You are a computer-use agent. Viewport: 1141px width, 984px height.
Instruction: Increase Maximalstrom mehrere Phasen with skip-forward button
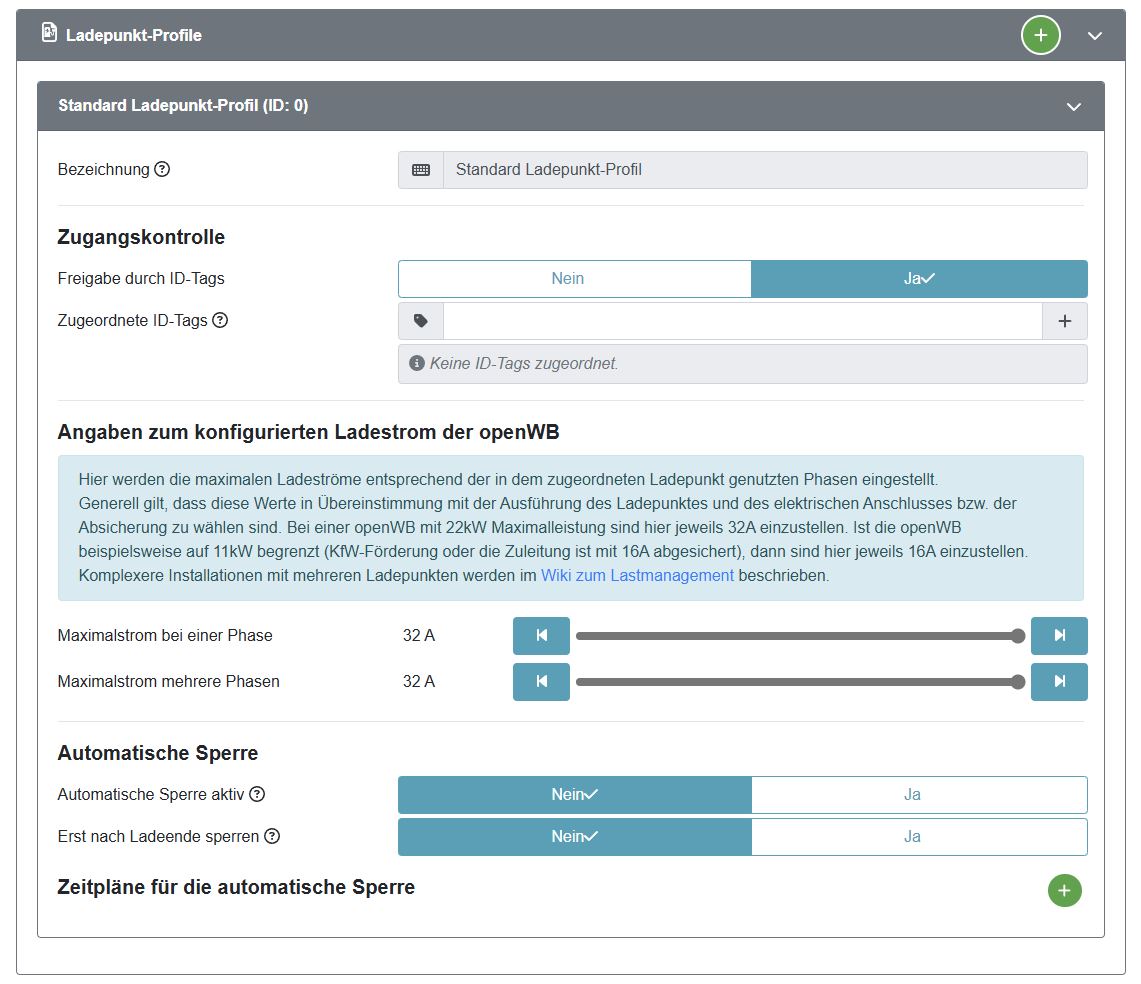coord(1059,682)
